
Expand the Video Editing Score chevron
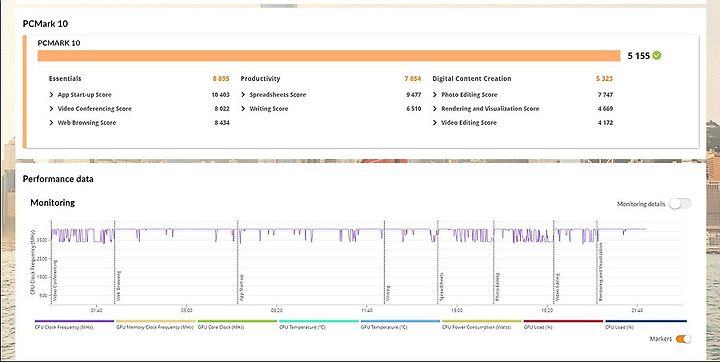point(435,123)
